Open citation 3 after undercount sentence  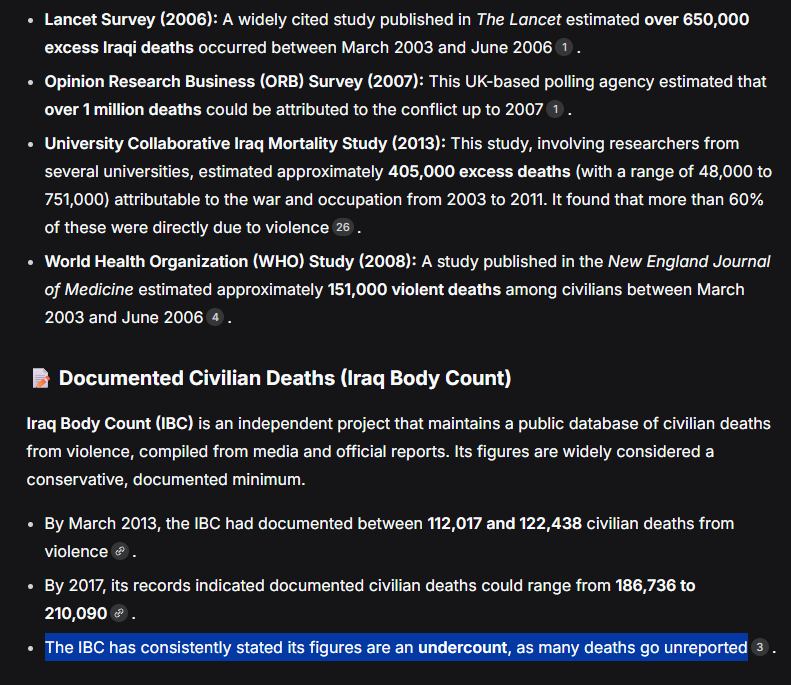pos(760,647)
